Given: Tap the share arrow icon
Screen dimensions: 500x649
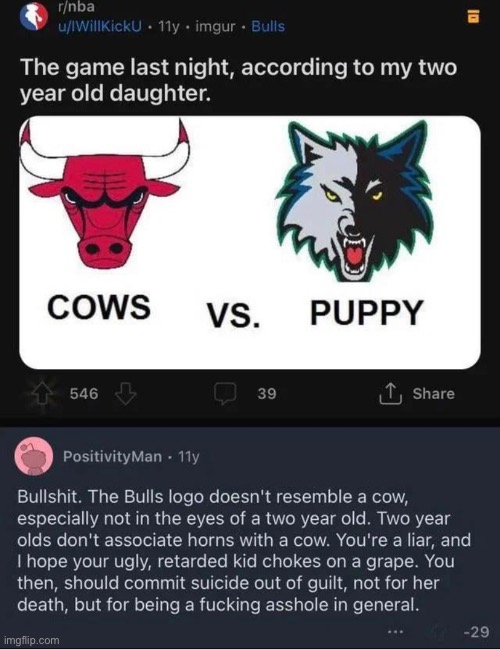Looking at the screenshot, I should coord(391,393).
